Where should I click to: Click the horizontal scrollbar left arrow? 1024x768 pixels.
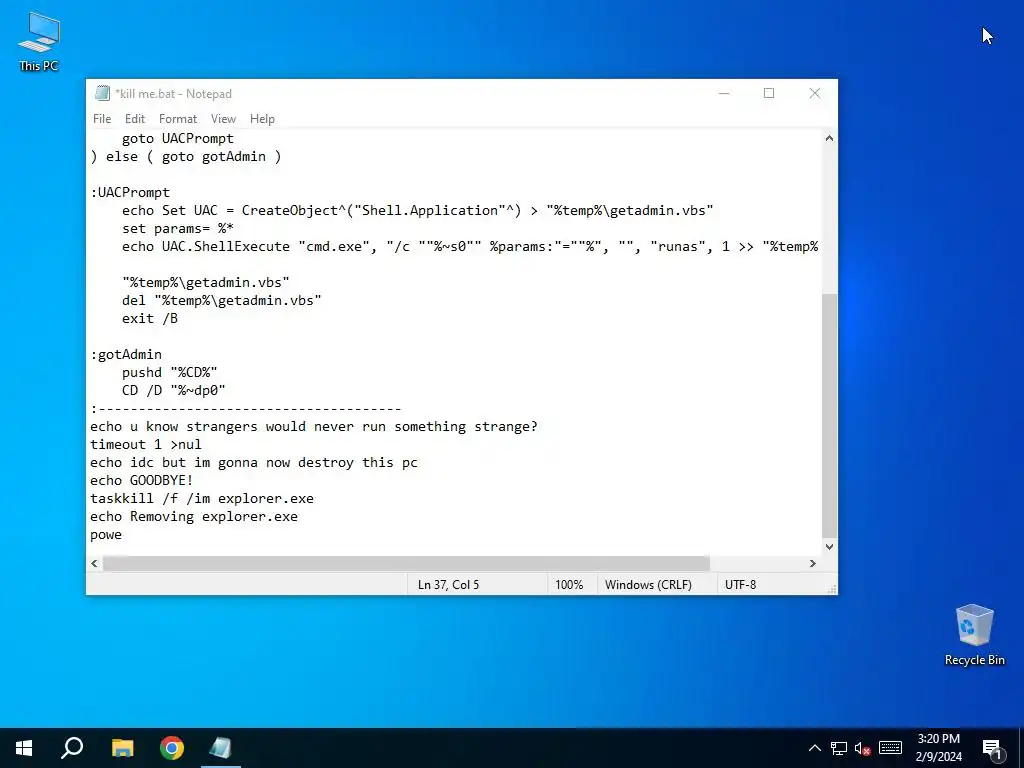(x=95, y=563)
